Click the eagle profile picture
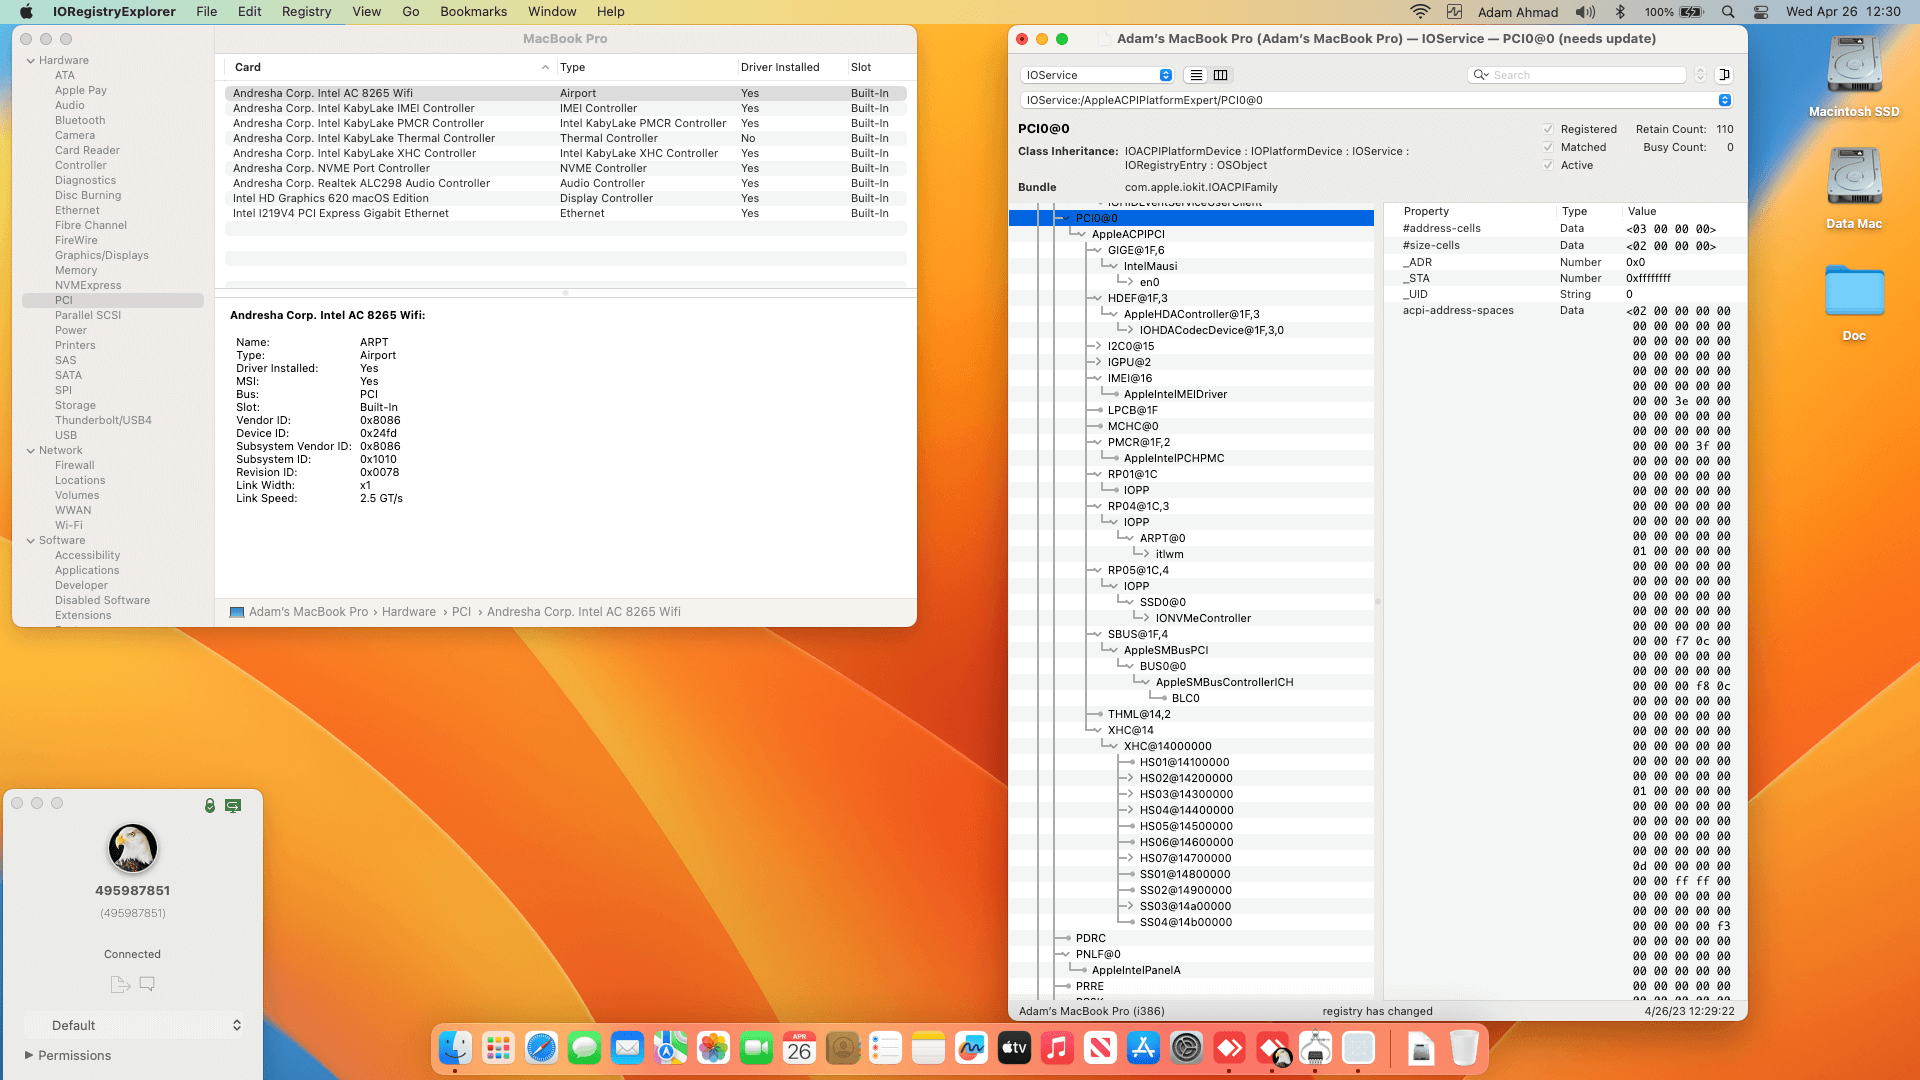1920x1080 pixels. 132,848
